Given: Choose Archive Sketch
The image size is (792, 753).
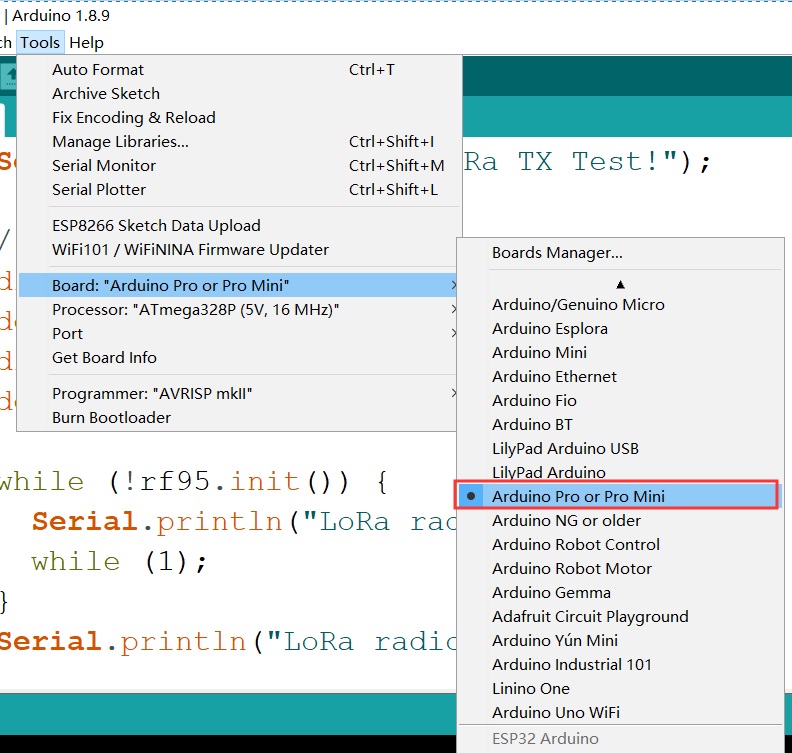Looking at the screenshot, I should [237, 94].
